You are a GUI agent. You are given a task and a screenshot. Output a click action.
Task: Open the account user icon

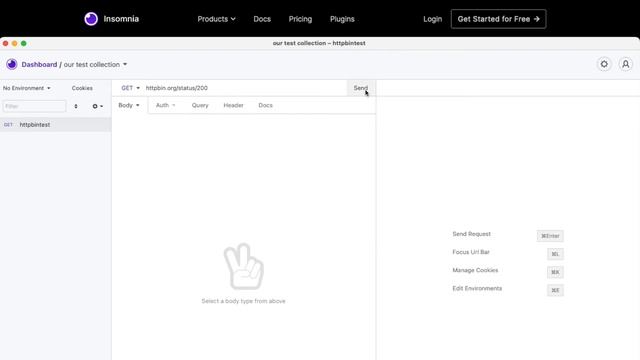tap(625, 64)
